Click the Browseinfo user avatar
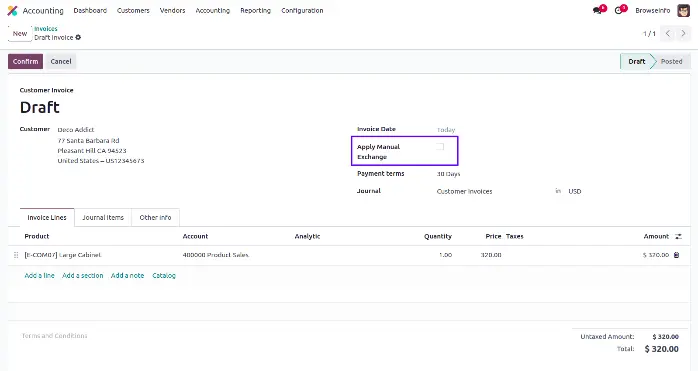 click(683, 11)
